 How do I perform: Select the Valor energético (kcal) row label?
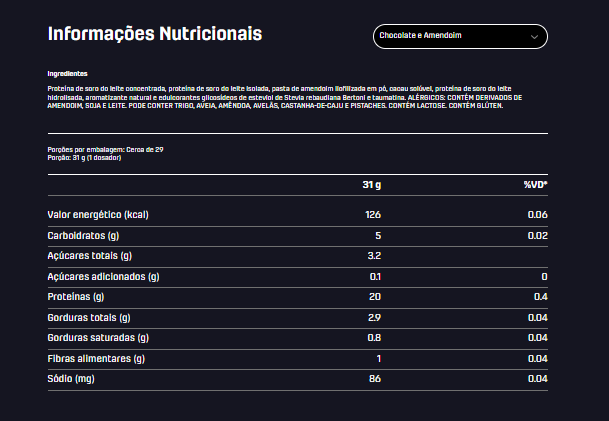(98, 215)
